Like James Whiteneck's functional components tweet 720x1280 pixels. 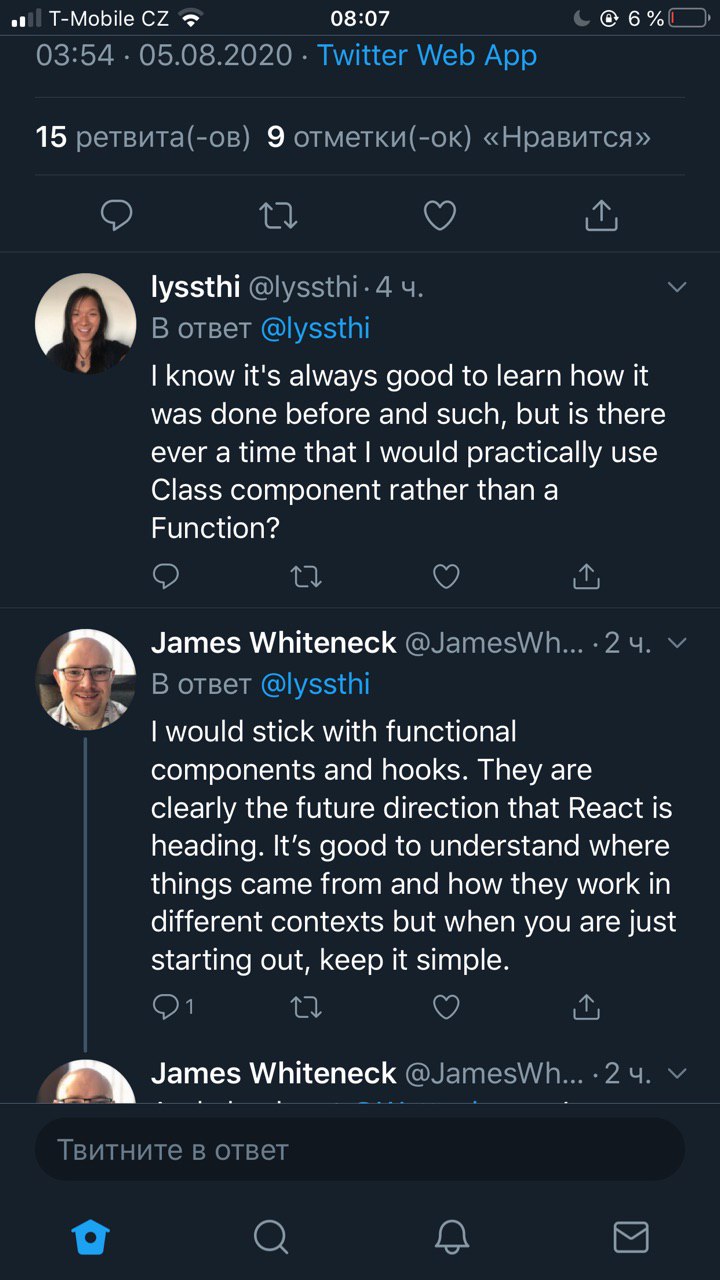(446, 1006)
